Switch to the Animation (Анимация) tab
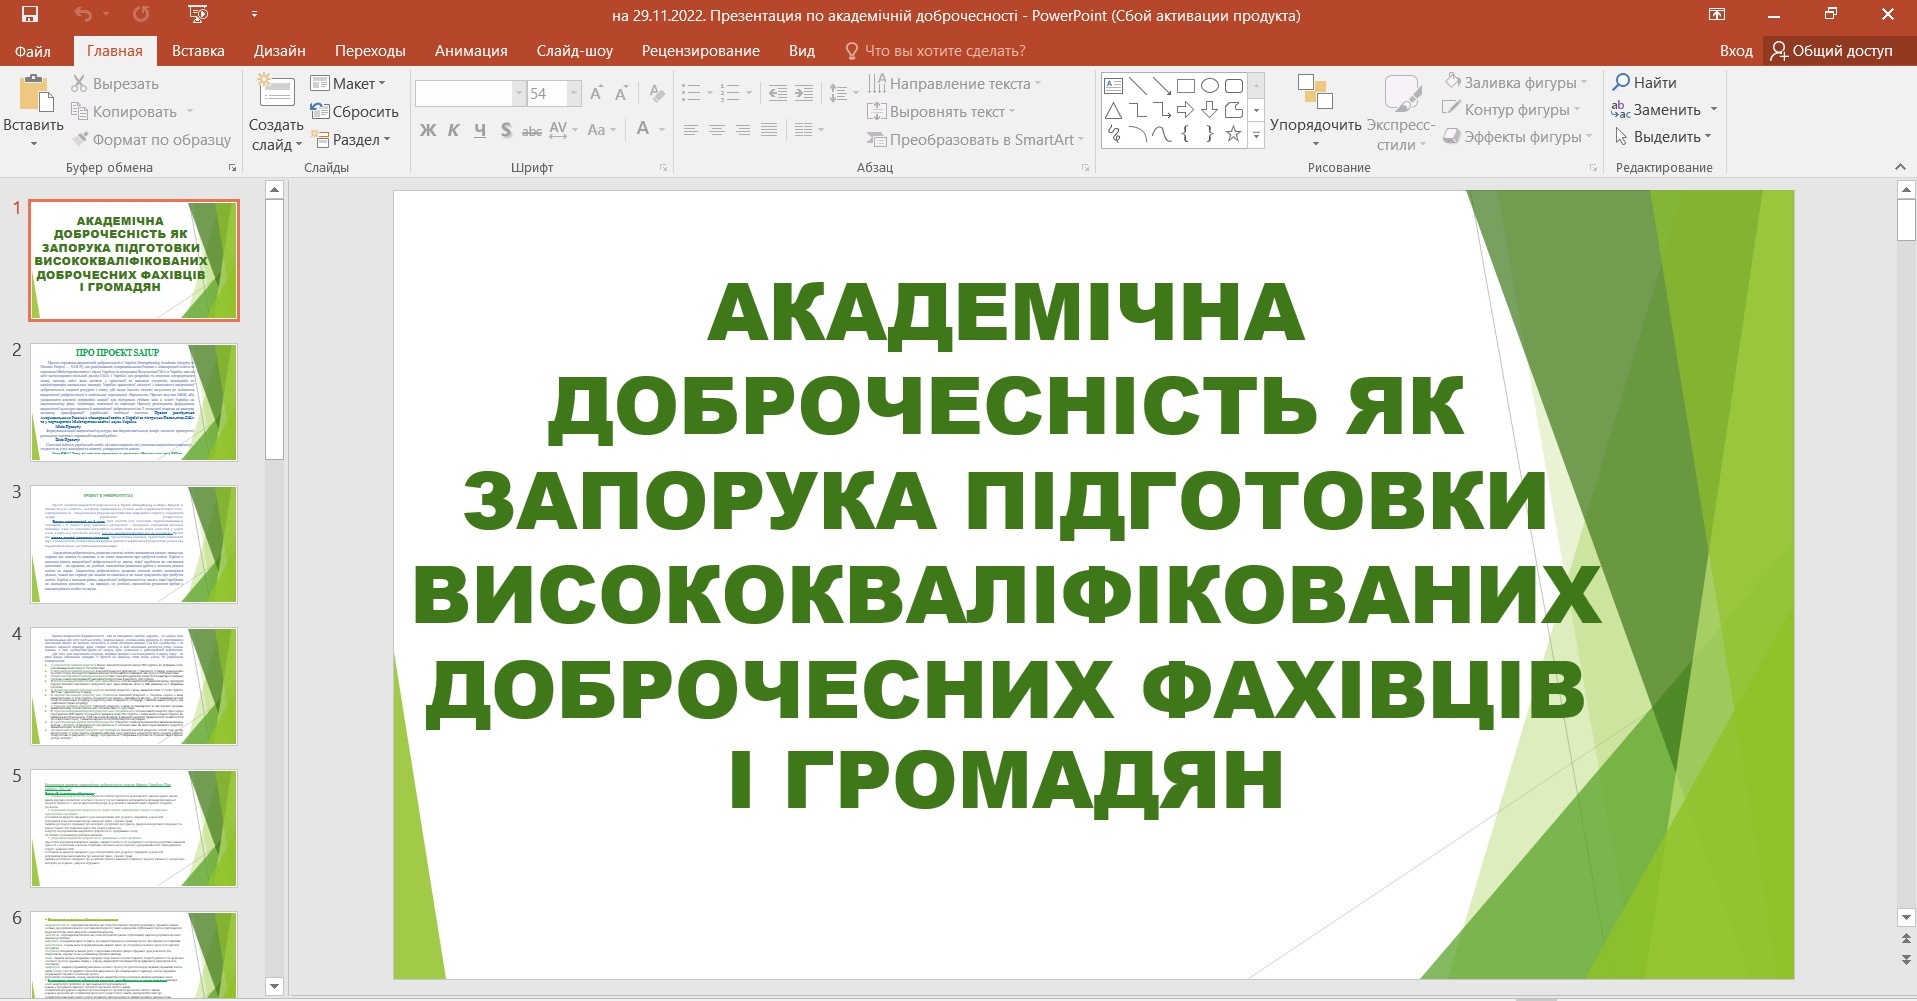1917x1001 pixels. [x=470, y=51]
